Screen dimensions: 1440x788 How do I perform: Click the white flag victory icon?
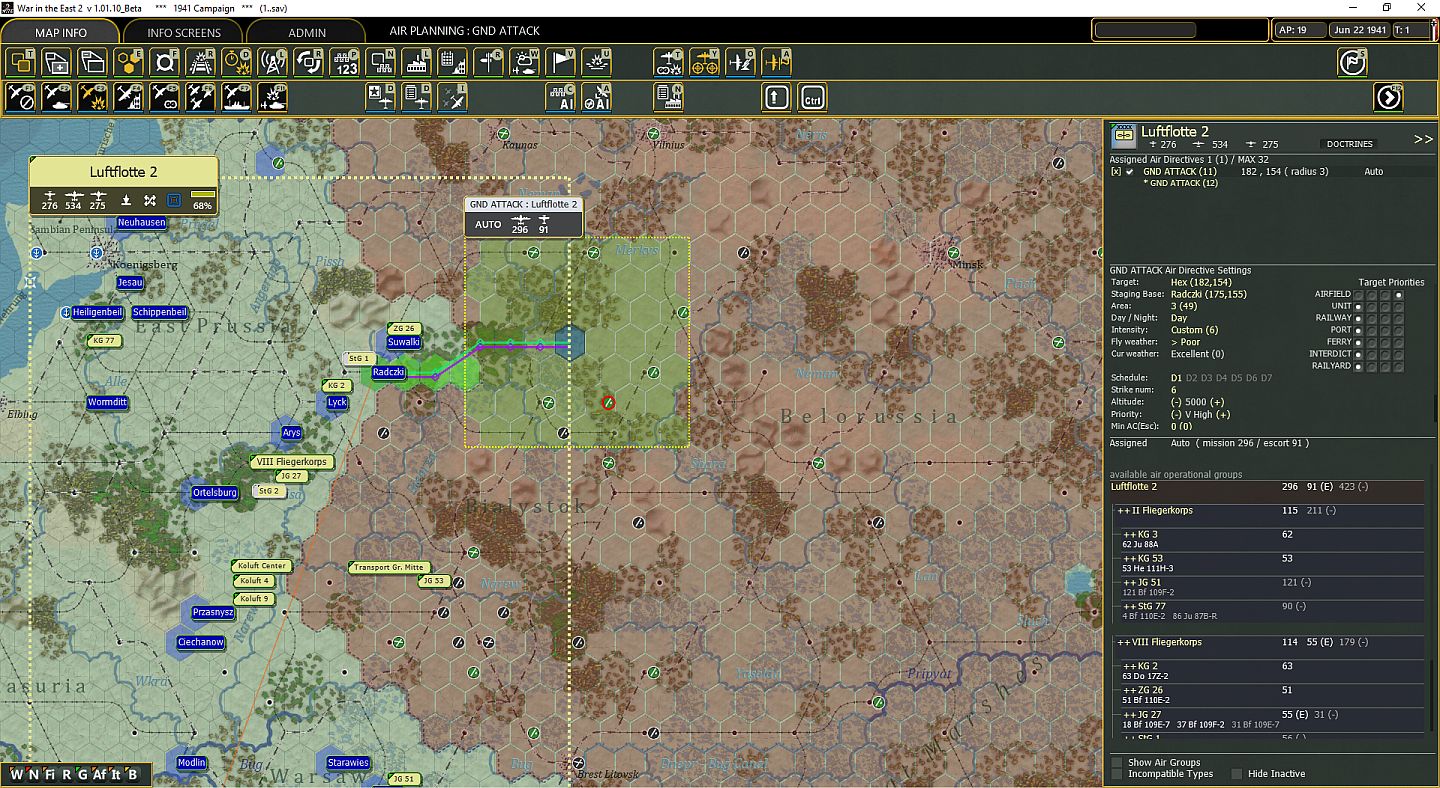click(x=561, y=62)
